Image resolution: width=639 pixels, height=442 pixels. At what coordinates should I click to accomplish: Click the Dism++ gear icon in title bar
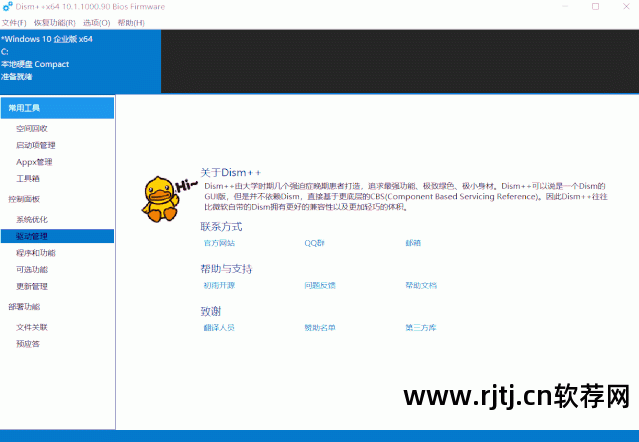point(7,7)
